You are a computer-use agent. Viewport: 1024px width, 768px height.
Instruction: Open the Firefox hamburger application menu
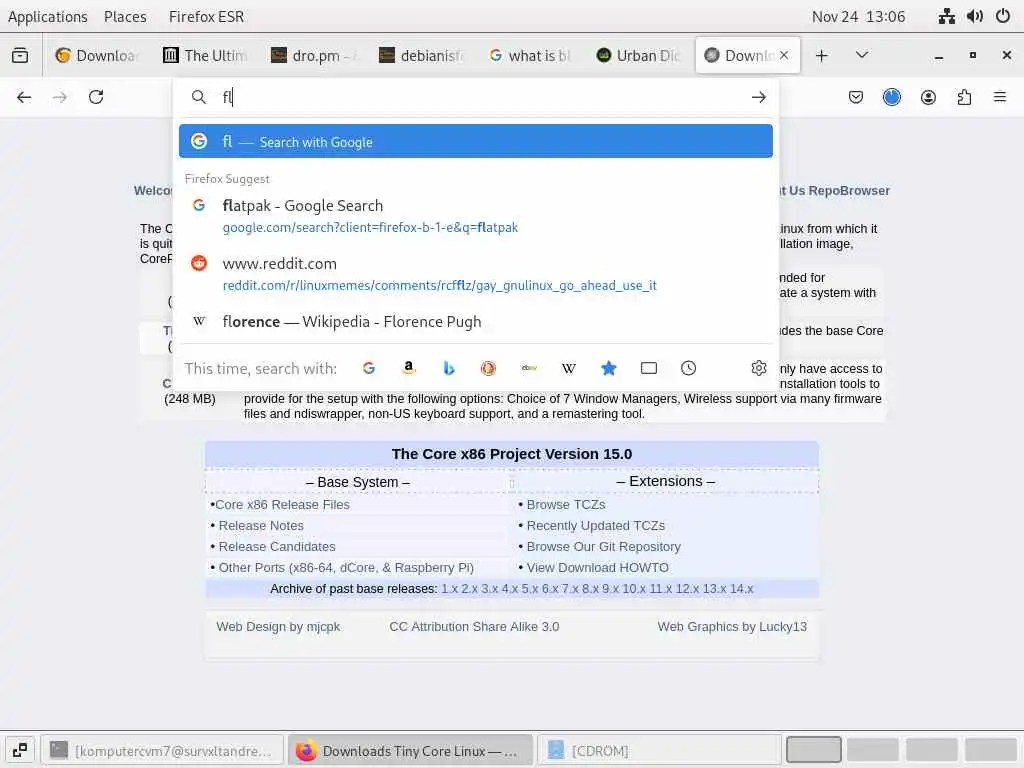click(x=1000, y=97)
